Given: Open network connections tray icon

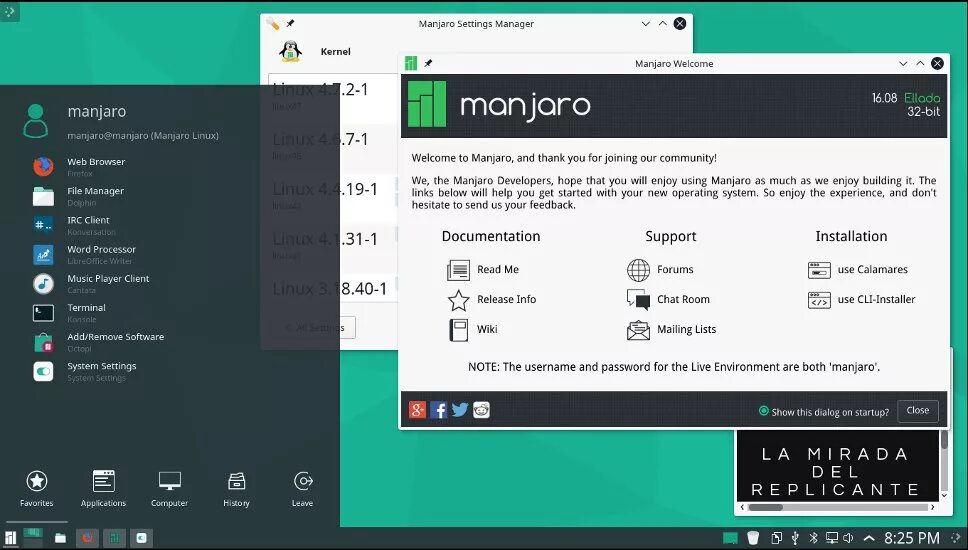Looking at the screenshot, I should 832,538.
